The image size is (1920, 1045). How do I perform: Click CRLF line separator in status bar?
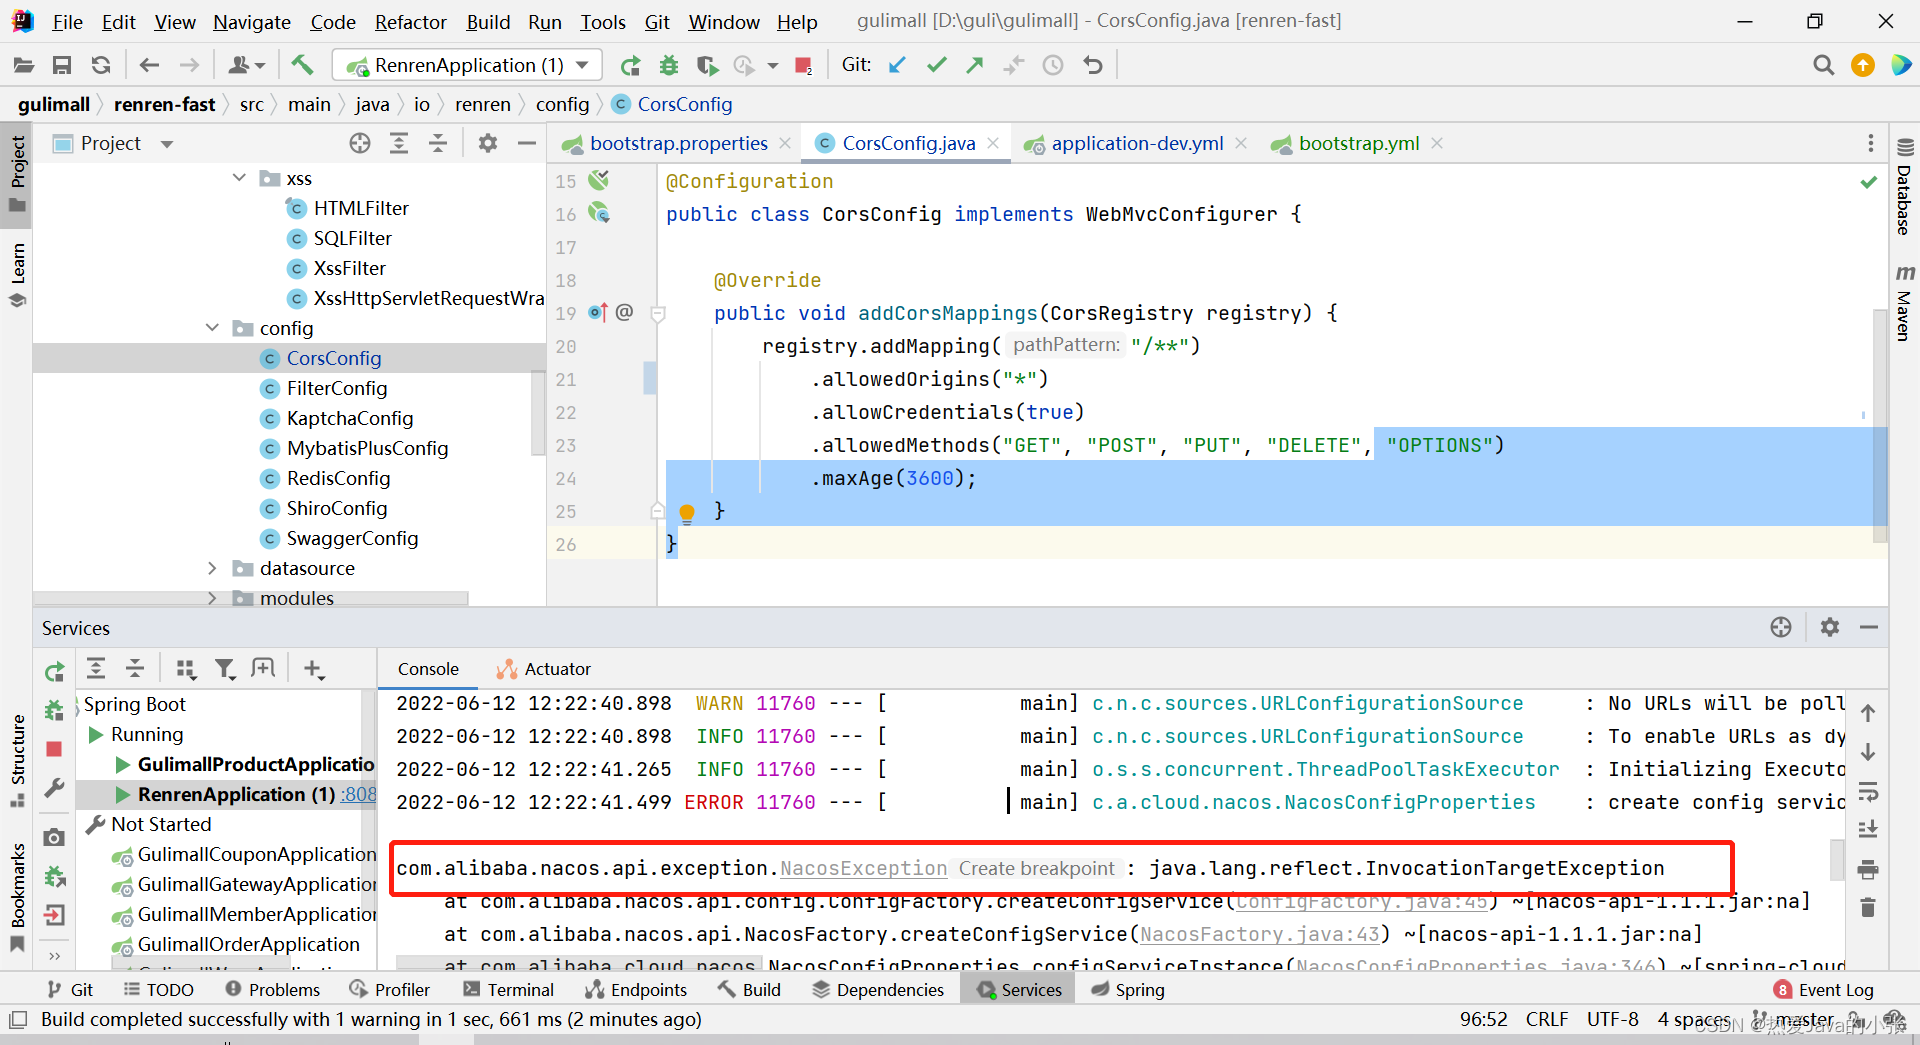(1546, 1020)
